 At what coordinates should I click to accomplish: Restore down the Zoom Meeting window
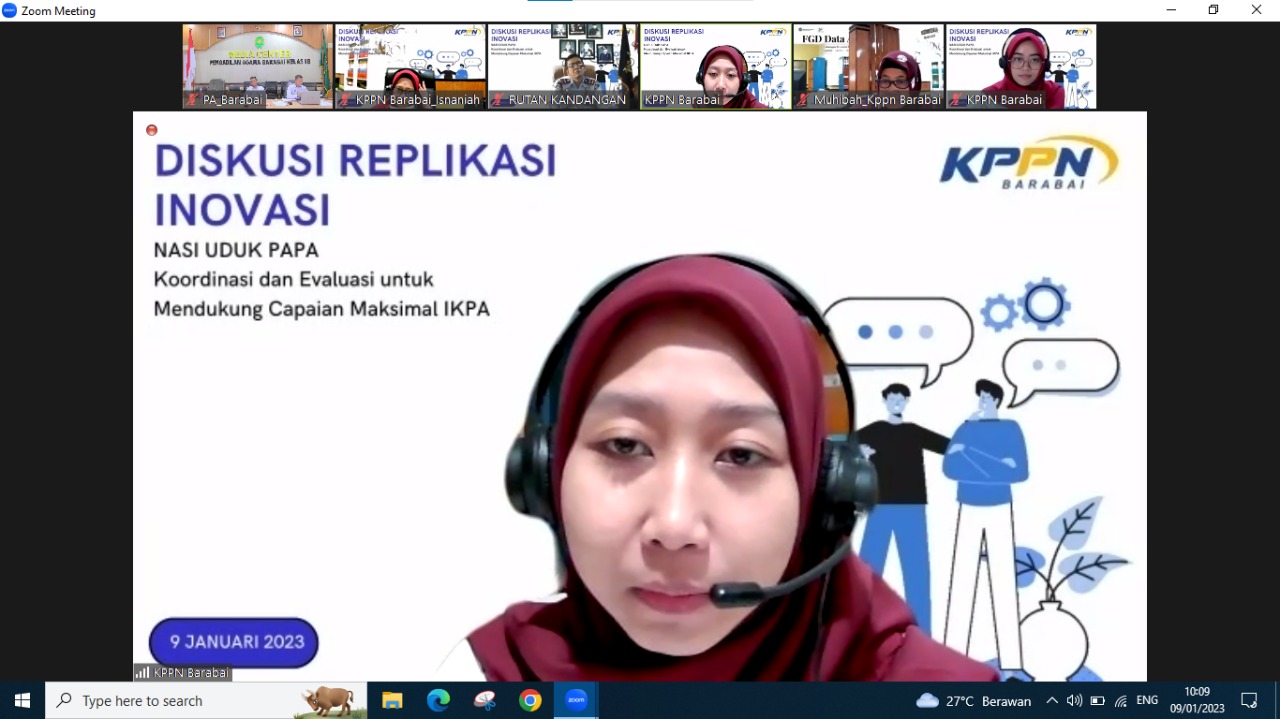point(1213,10)
